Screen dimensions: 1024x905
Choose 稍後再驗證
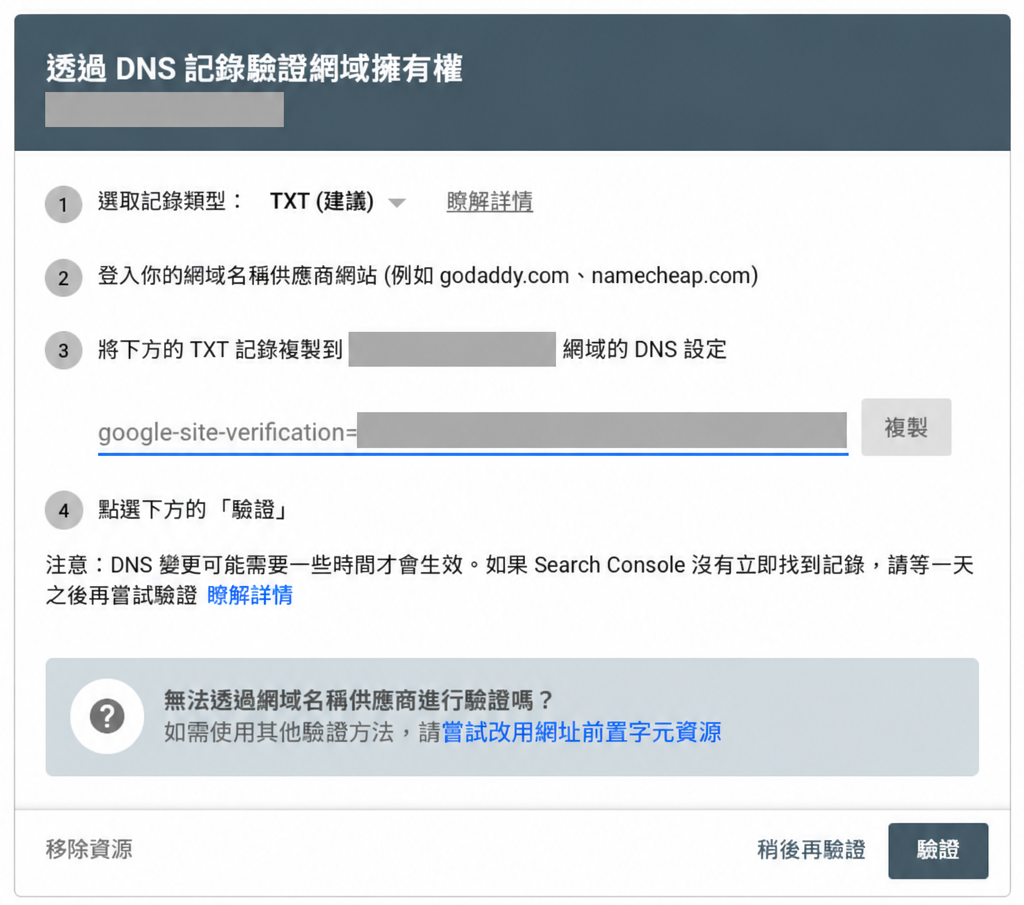point(811,849)
